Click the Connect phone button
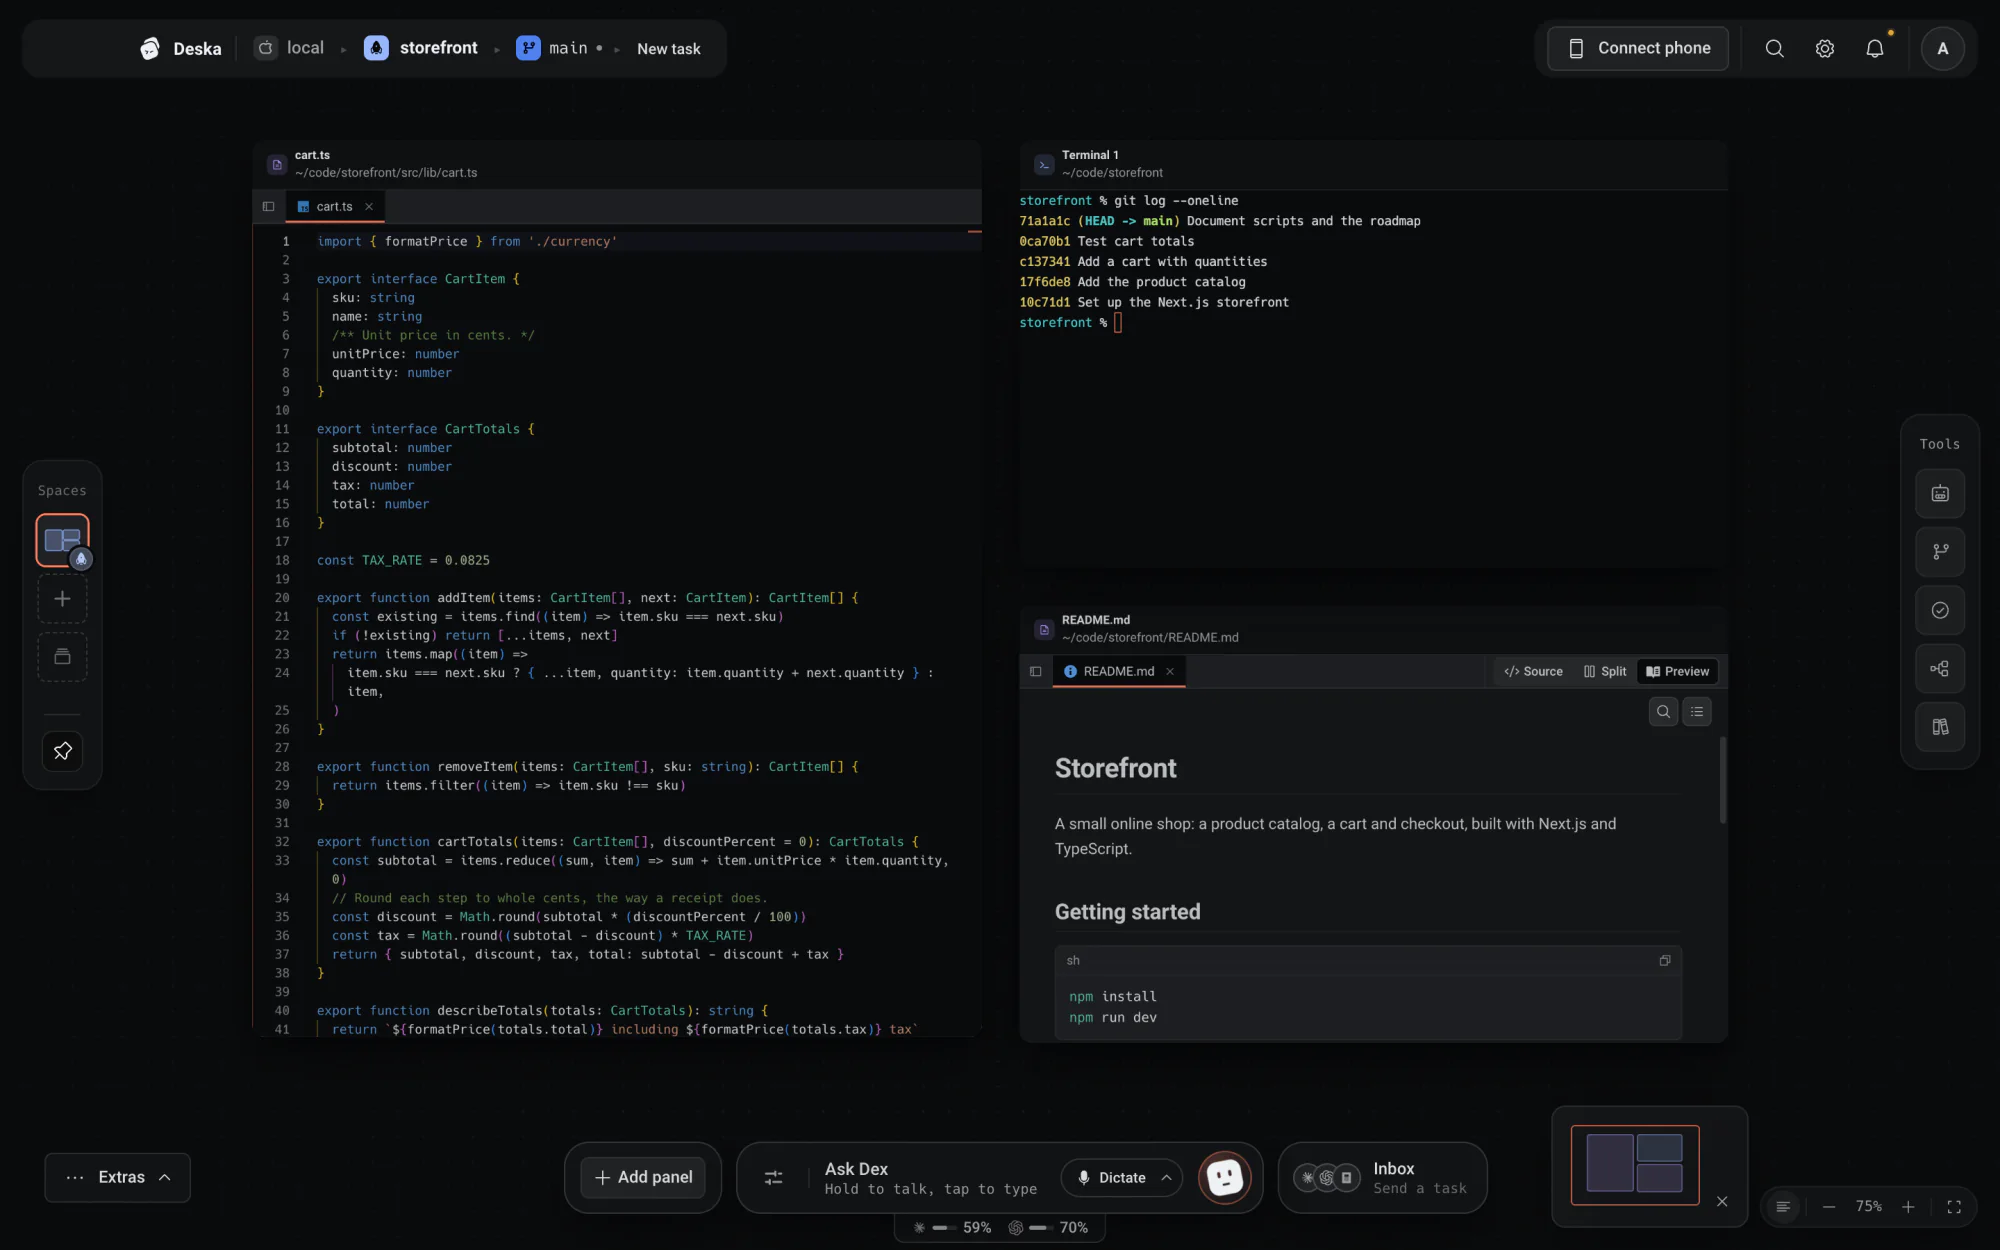2000x1250 pixels. click(1638, 48)
